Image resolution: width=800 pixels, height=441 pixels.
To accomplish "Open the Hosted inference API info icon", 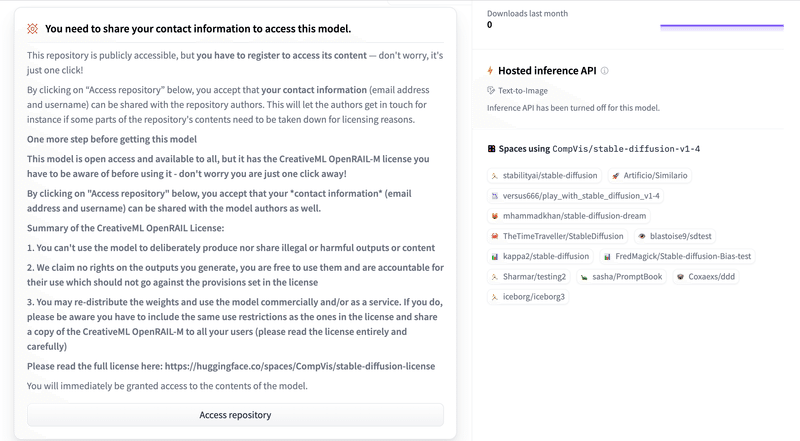I will [605, 71].
